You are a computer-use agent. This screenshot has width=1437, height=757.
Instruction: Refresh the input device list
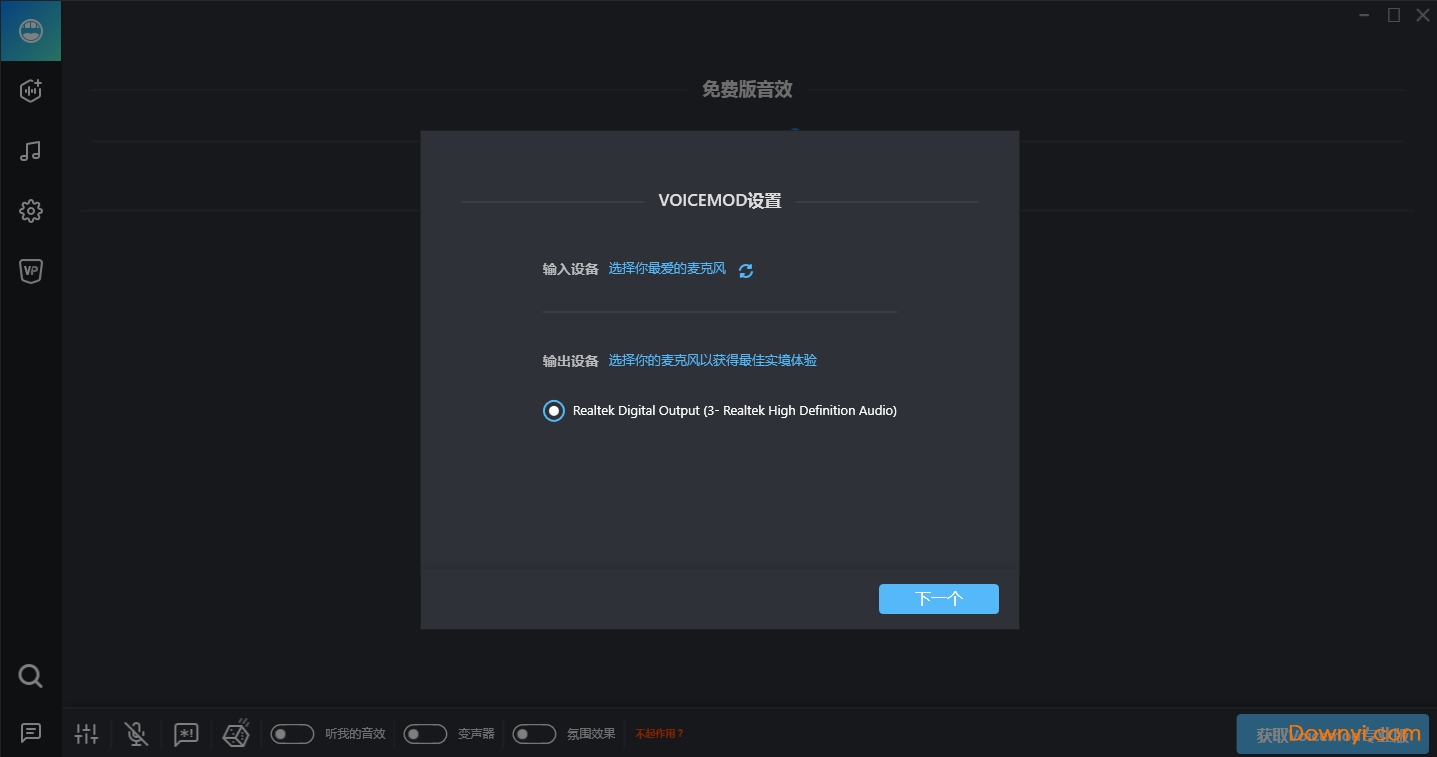click(745, 269)
